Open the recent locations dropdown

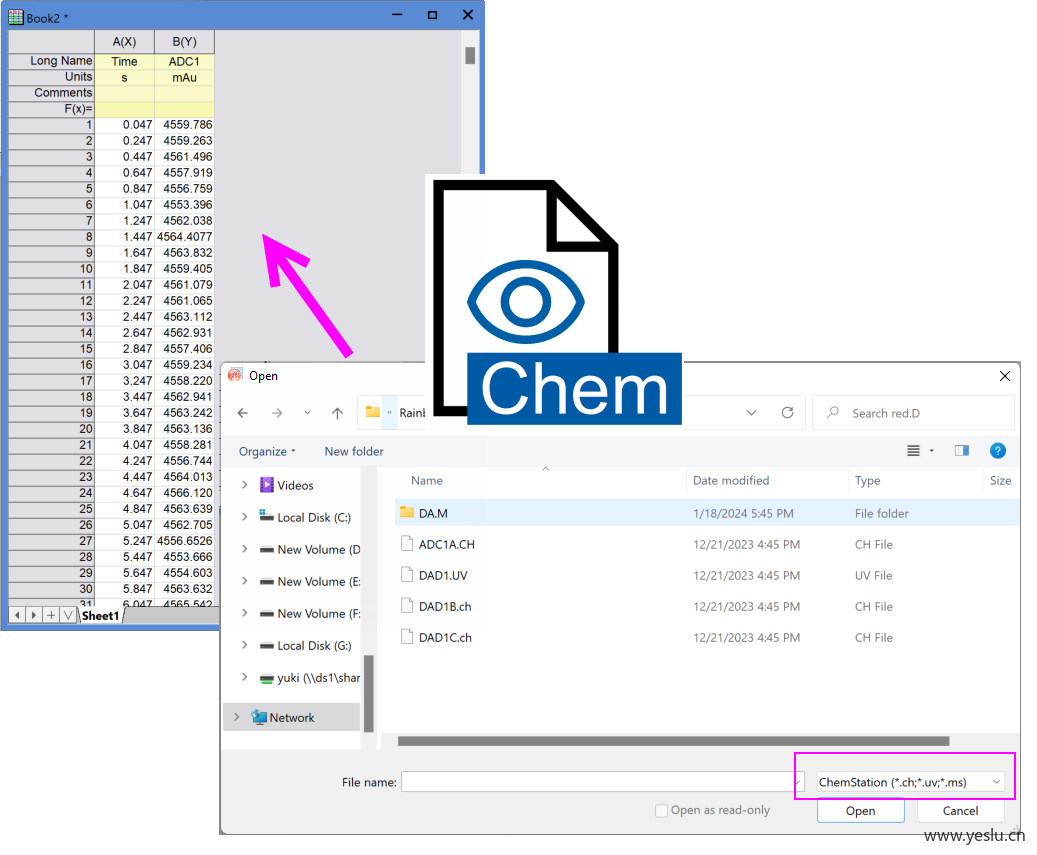click(307, 413)
